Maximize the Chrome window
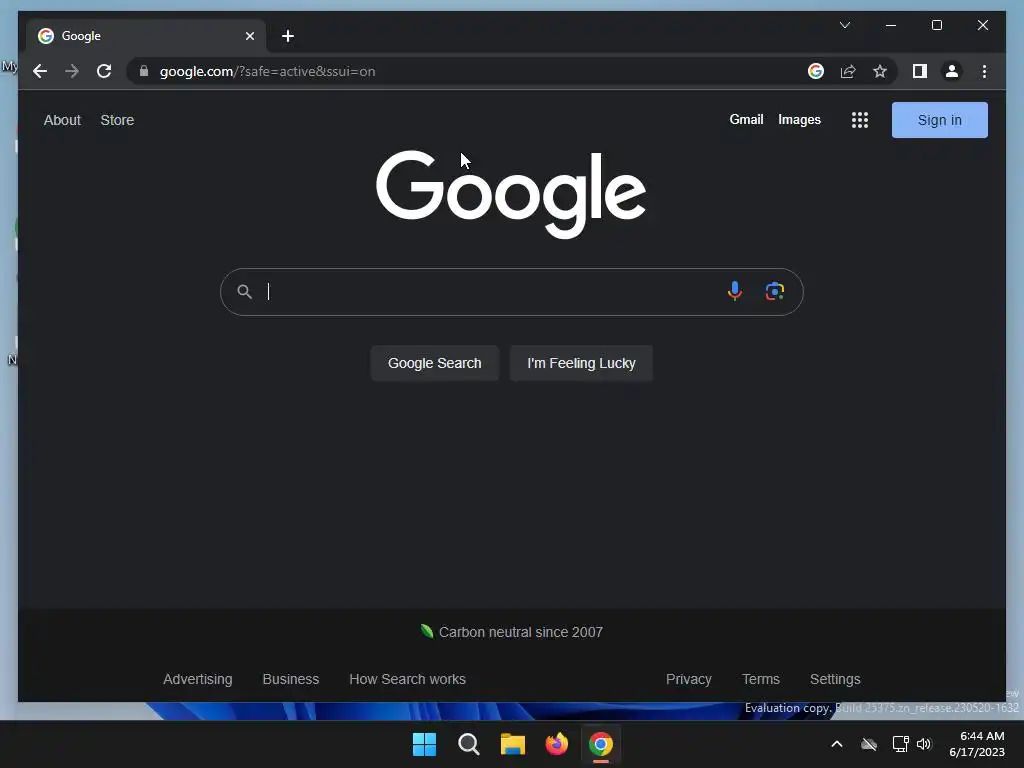Viewport: 1024px width, 768px height. (x=936, y=25)
